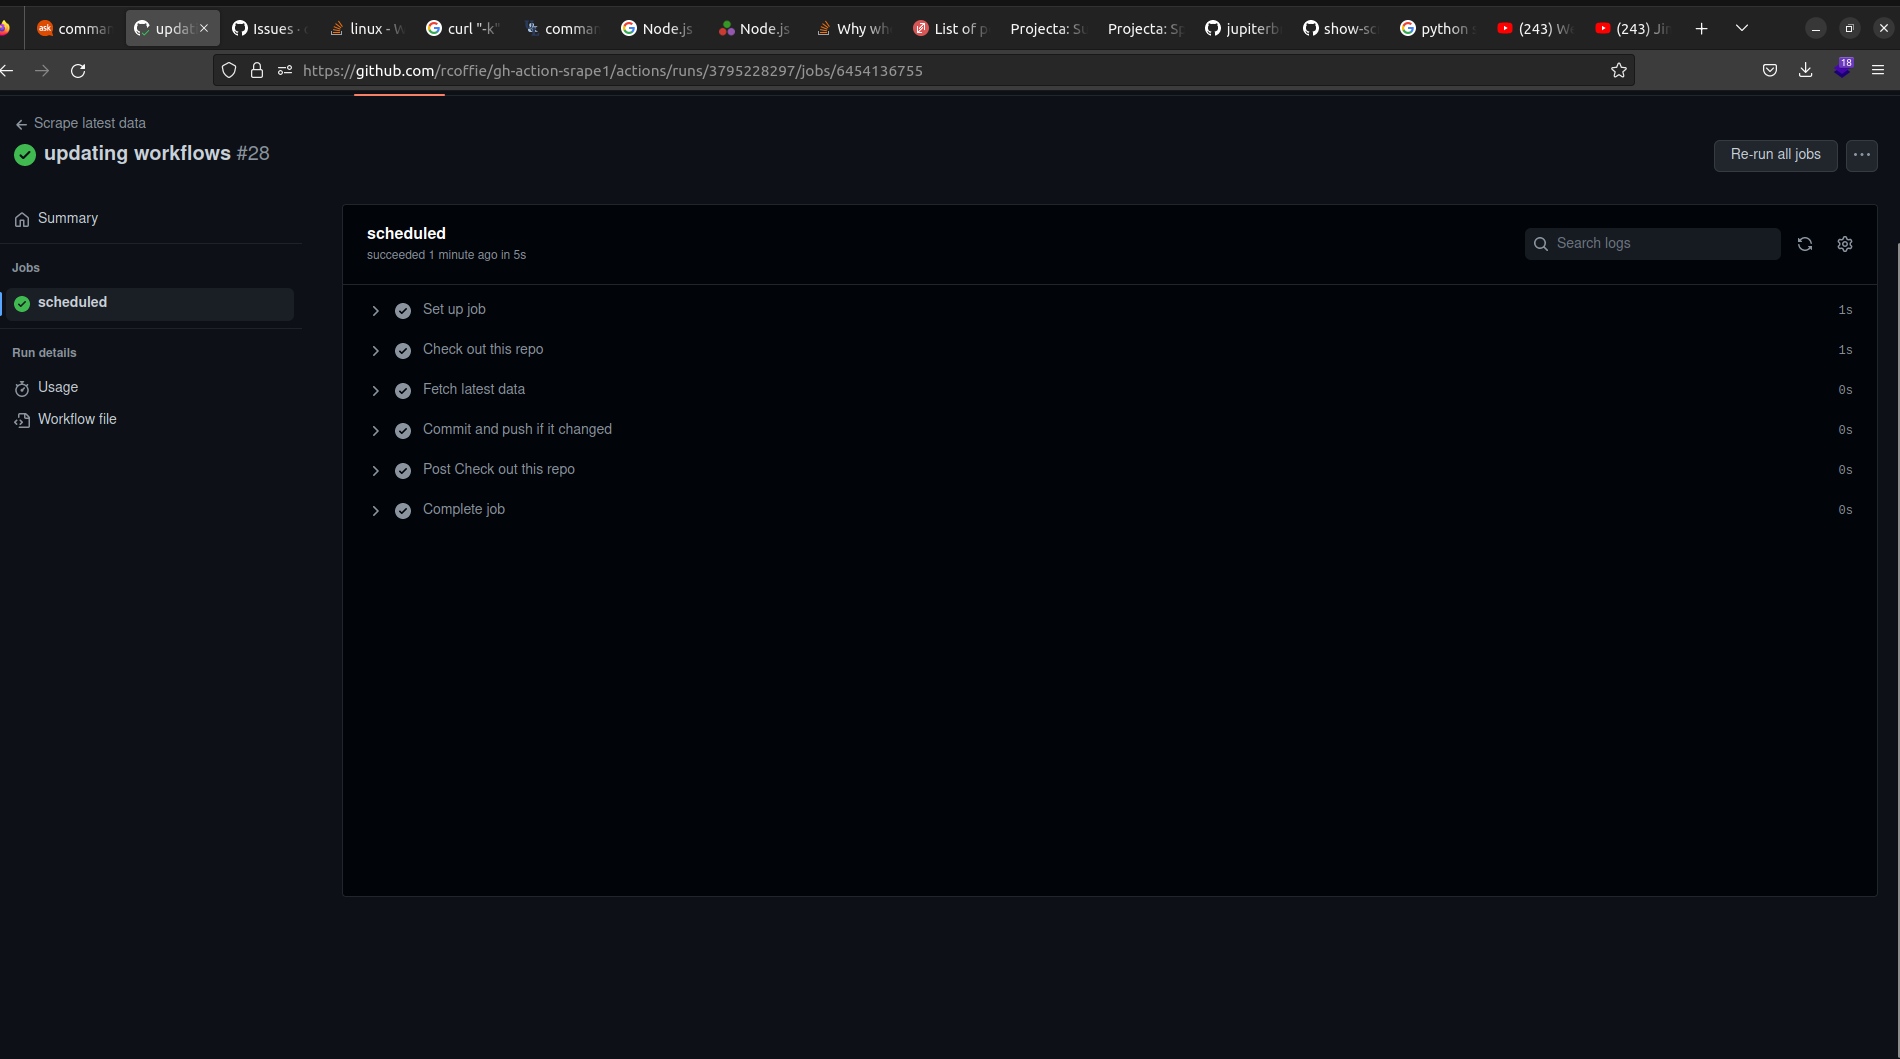Viewport: 1900px width, 1059px height.
Task: Open the browser hamburger menu
Action: click(1878, 70)
